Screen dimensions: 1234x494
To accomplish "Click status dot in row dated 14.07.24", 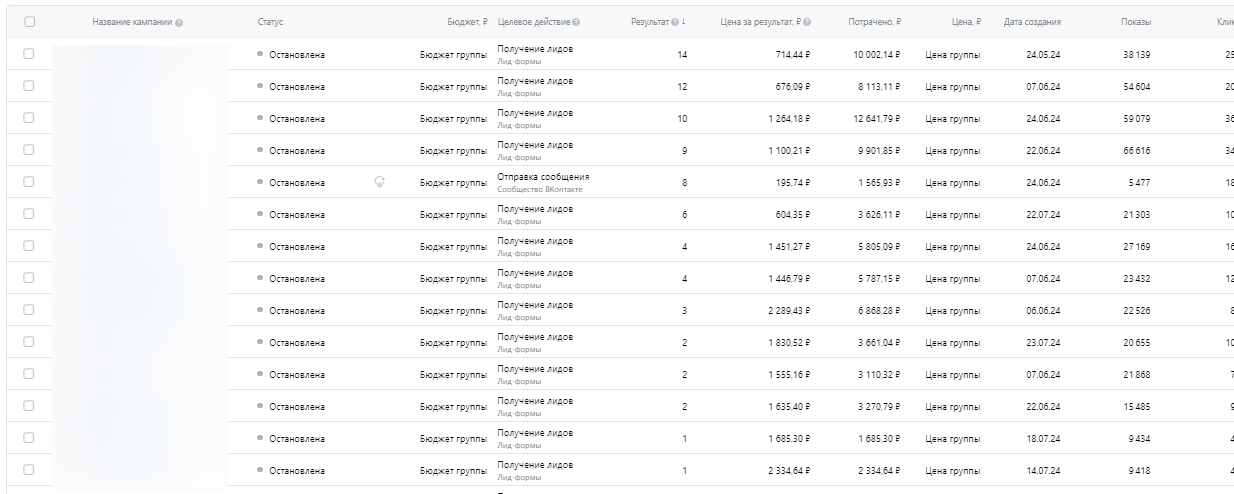I will click(x=260, y=470).
